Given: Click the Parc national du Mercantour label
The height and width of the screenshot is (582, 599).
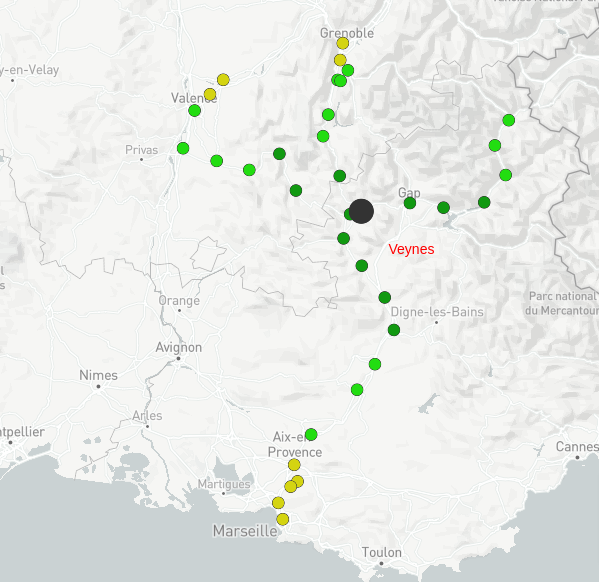Looking at the screenshot, I should tap(562, 303).
